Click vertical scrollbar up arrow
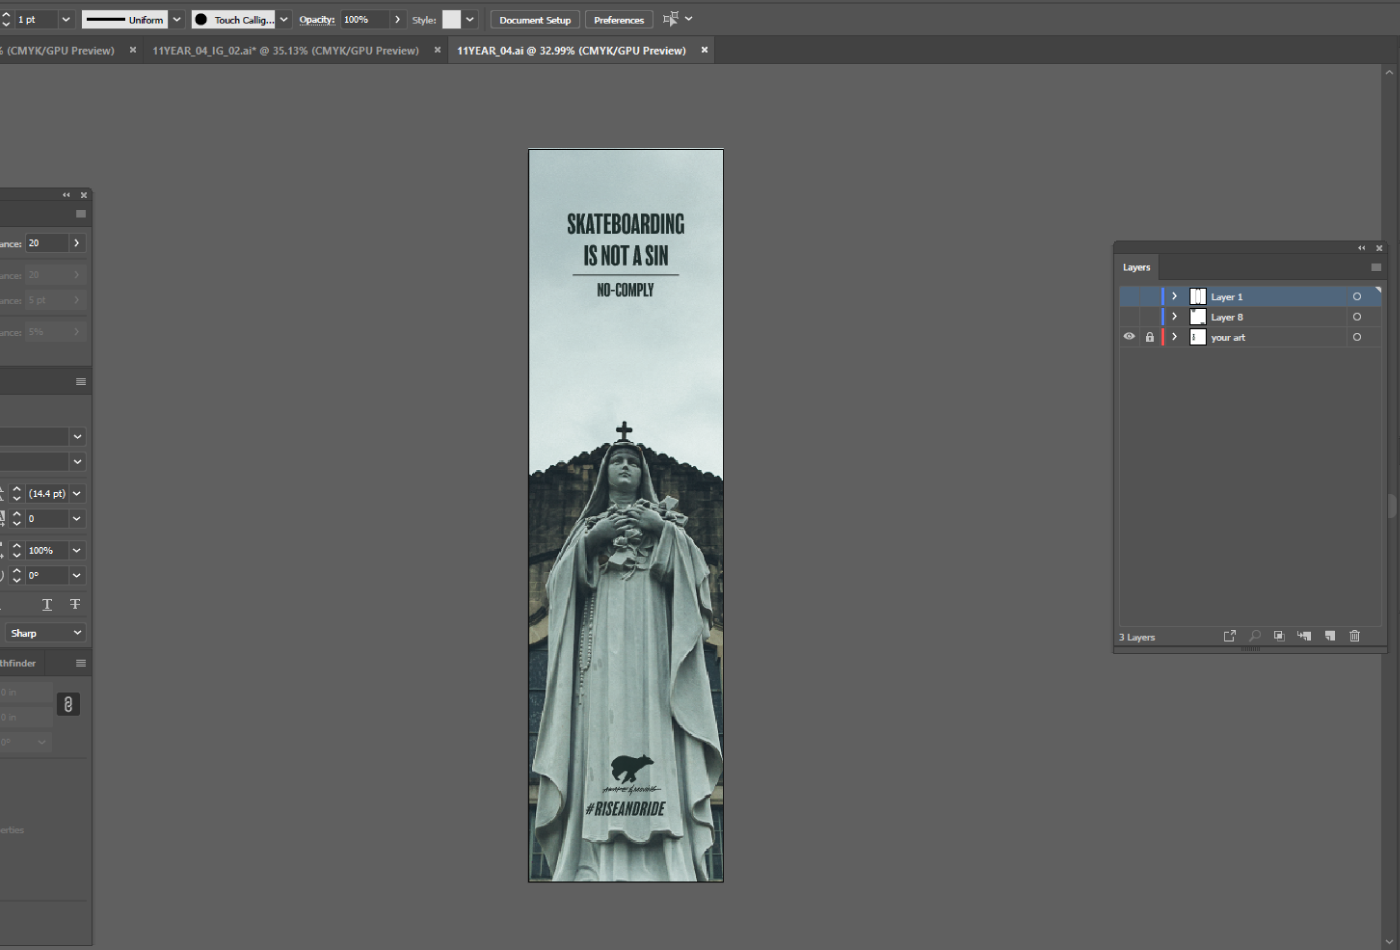Screen dimensions: 1400x950 click(1389, 73)
